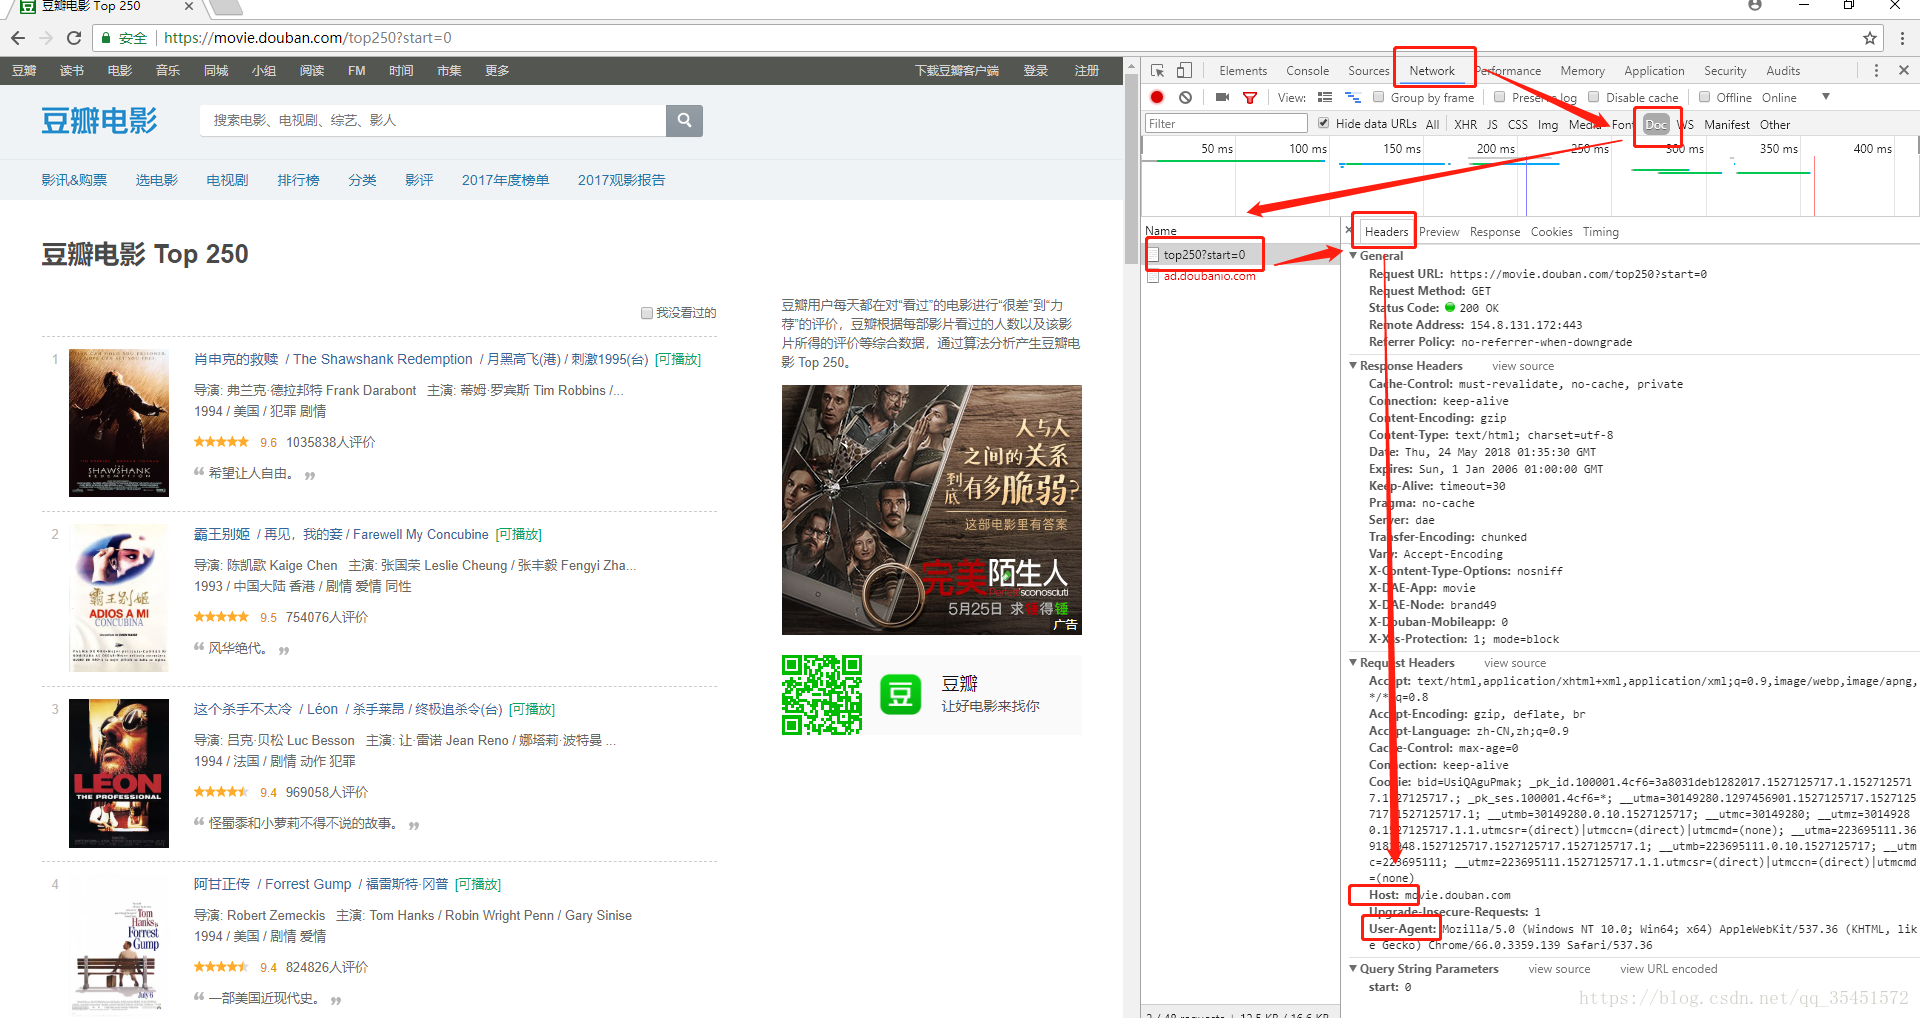This screenshot has width=1920, height=1018.
Task: Collapse the Request Headers section
Action: point(1353,663)
